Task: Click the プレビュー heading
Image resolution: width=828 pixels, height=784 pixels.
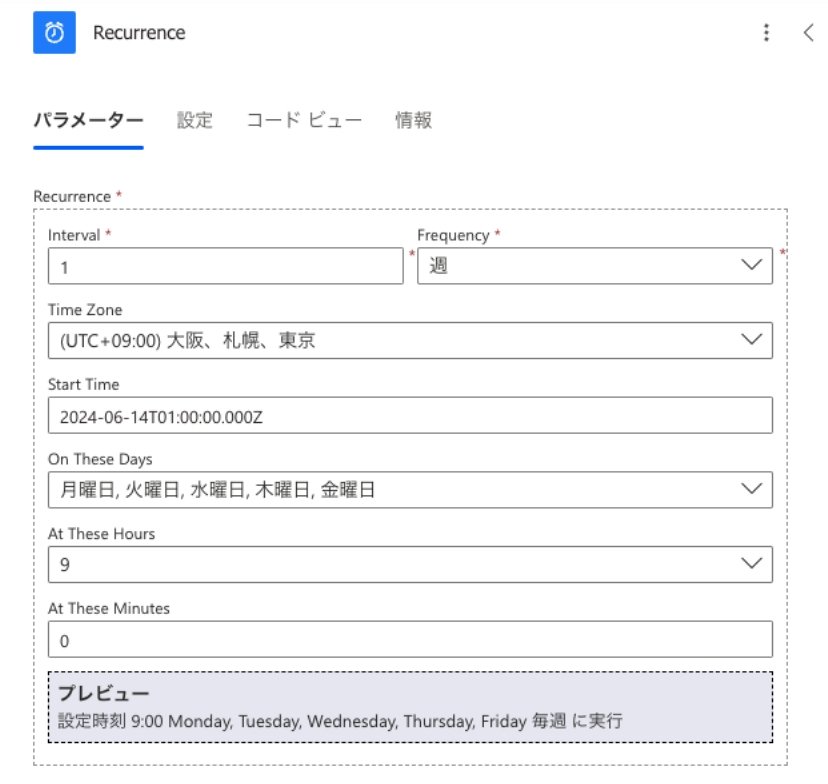Action: click(104, 693)
